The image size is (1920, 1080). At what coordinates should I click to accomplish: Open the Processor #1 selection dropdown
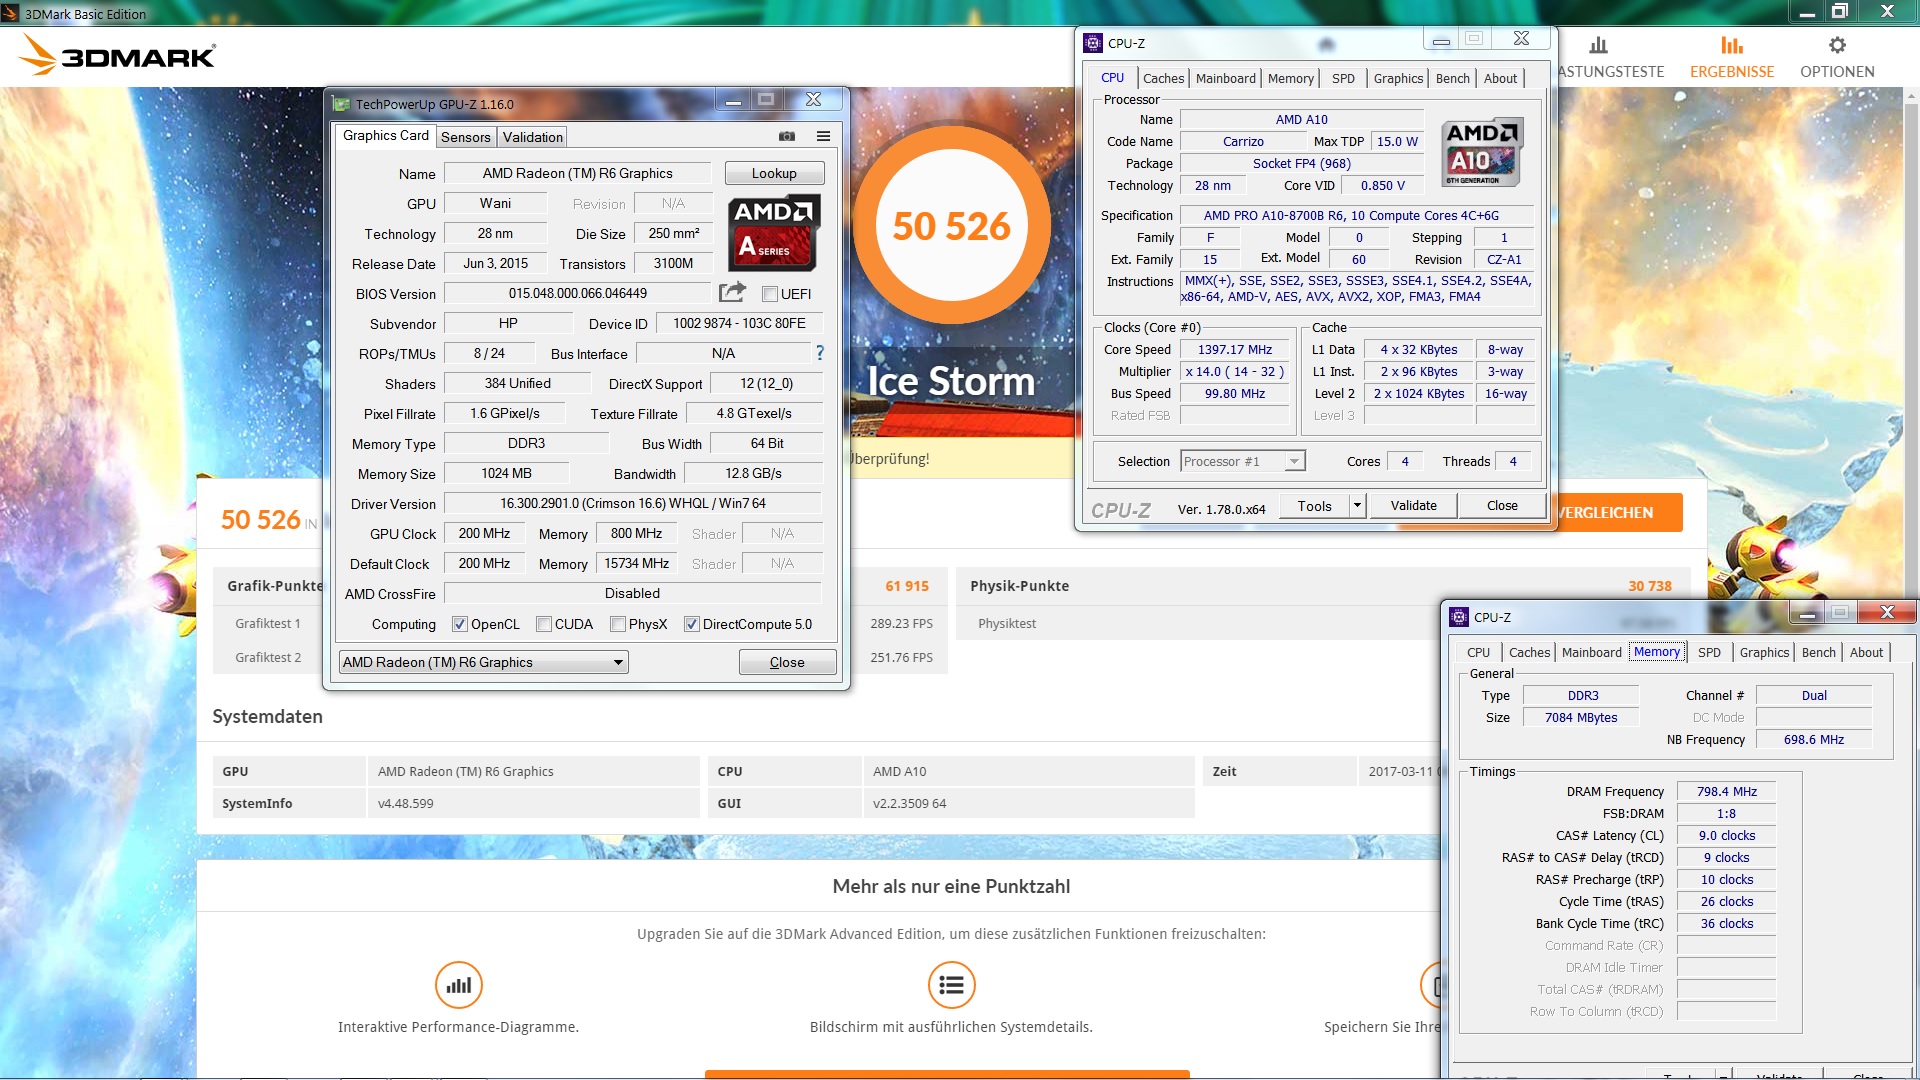click(1243, 461)
